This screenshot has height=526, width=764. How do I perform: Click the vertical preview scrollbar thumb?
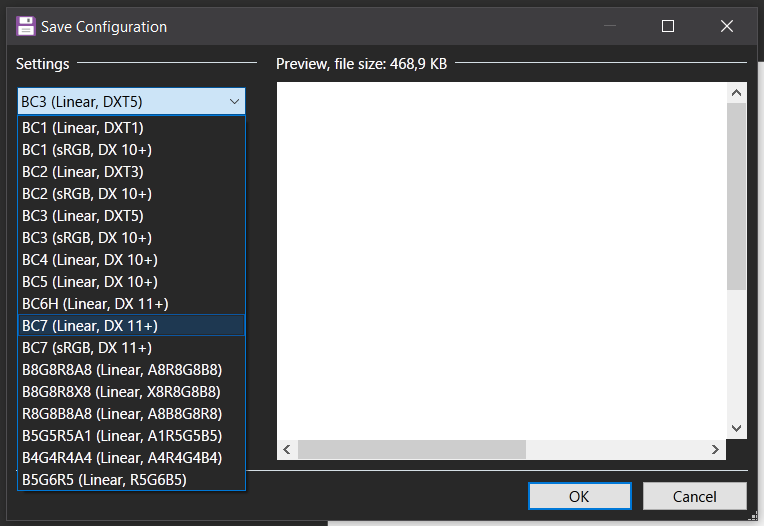(x=737, y=196)
